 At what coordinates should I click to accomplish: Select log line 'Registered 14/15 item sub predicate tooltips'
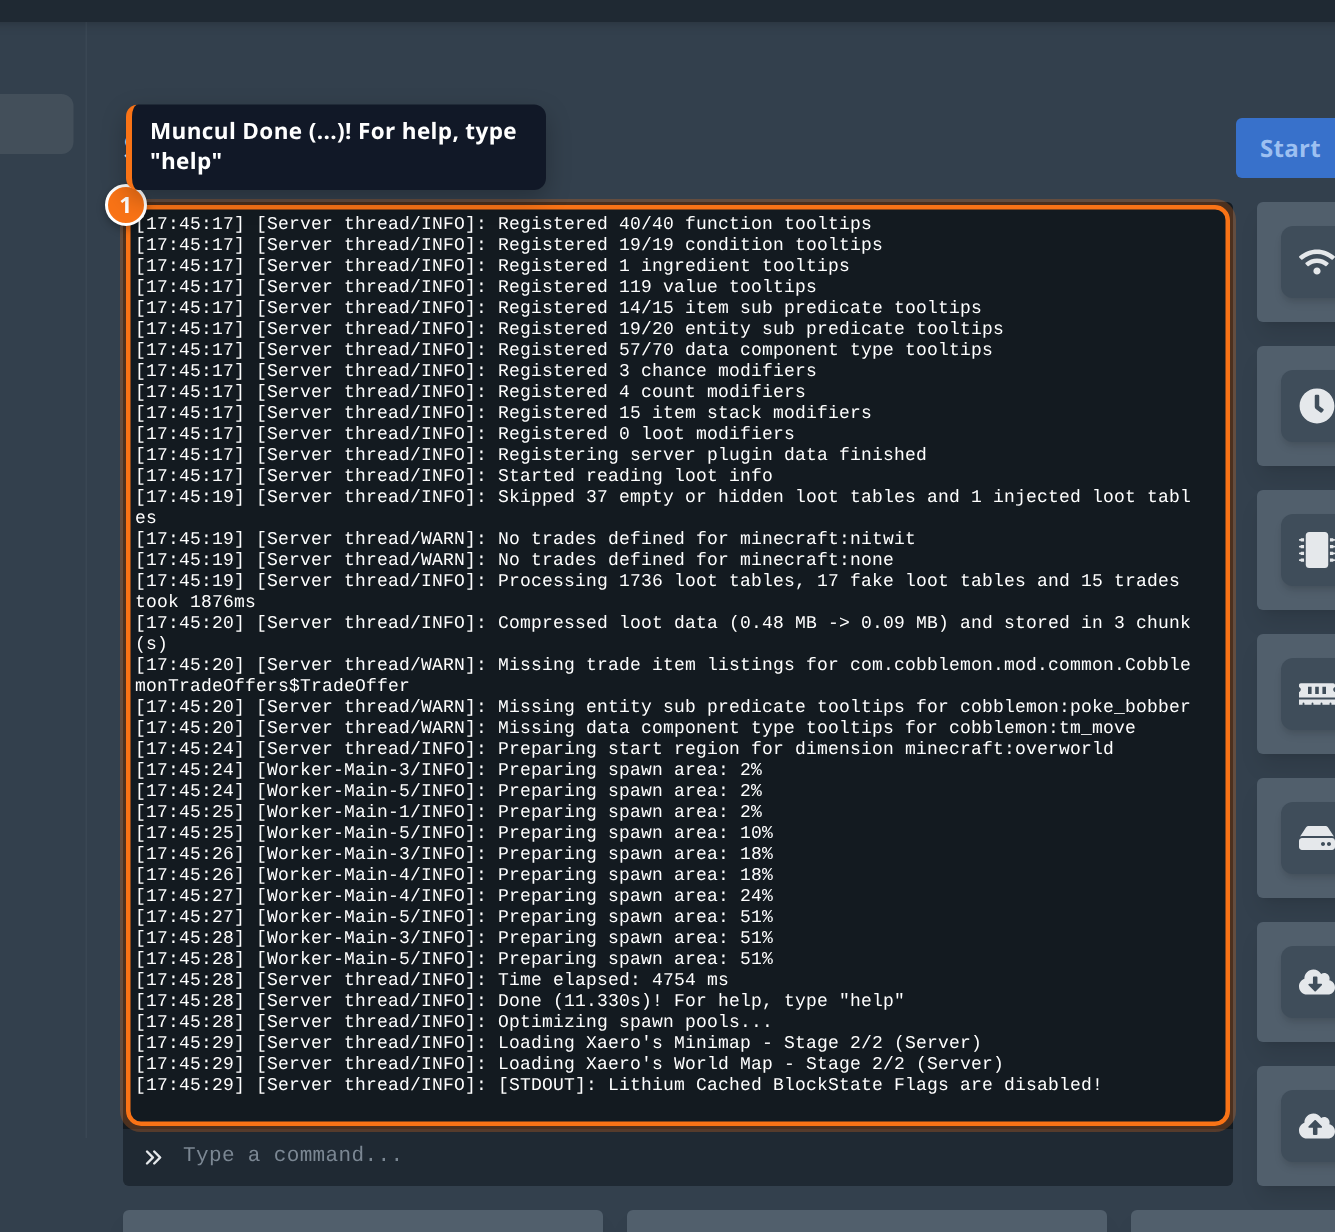[558, 308]
